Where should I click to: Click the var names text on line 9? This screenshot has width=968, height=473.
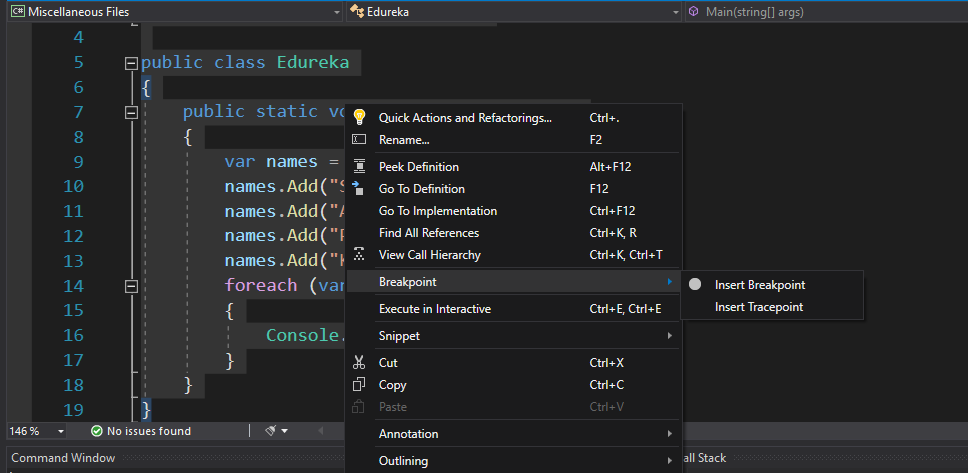pyautogui.click(x=271, y=162)
